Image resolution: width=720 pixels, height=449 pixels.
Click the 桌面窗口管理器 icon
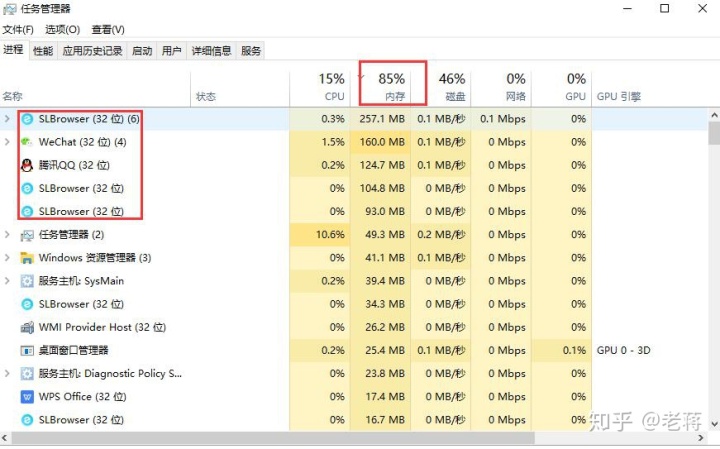(27, 351)
